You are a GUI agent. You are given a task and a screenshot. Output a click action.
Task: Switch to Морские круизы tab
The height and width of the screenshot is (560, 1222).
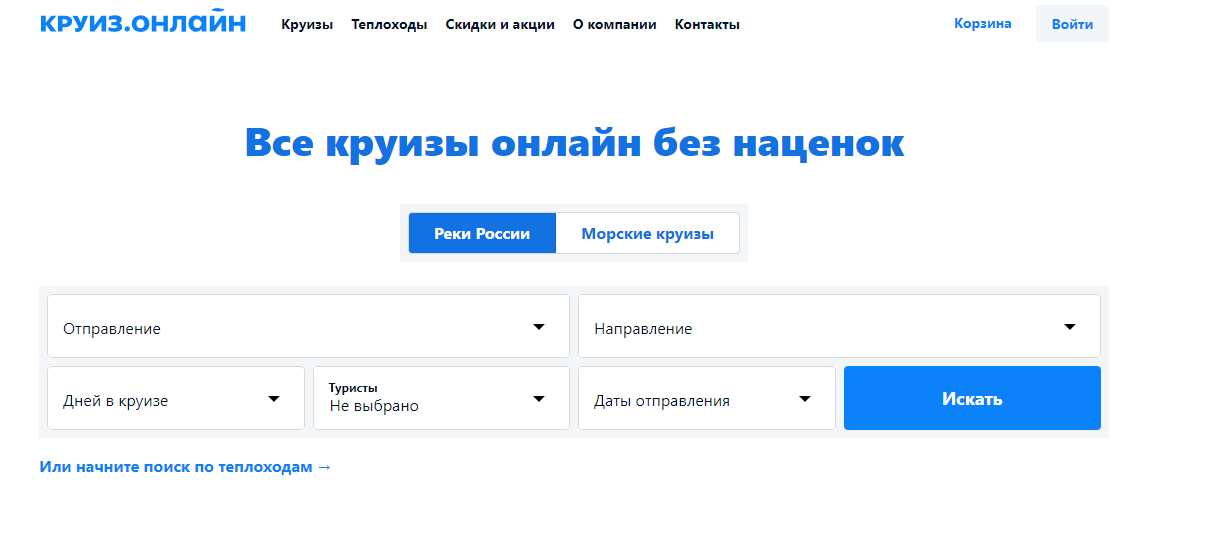648,234
